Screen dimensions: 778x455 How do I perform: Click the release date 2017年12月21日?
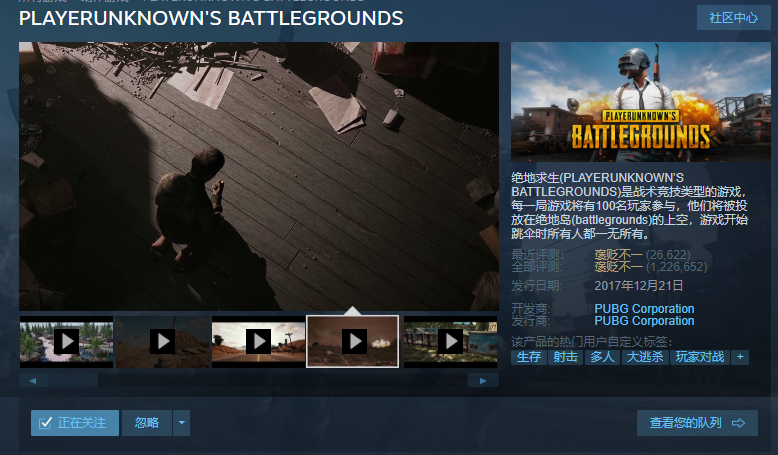click(x=639, y=286)
